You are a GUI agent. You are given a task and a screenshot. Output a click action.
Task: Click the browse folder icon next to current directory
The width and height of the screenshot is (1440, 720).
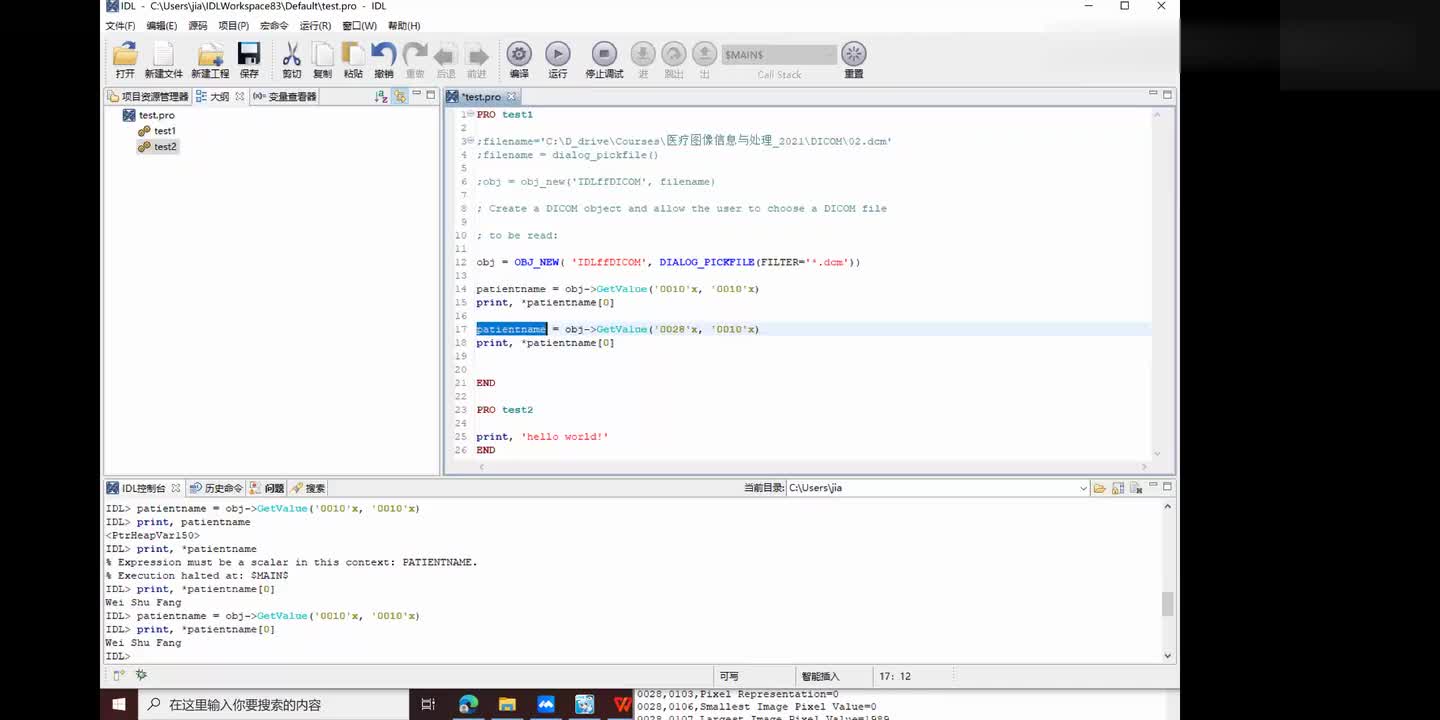click(x=1100, y=488)
